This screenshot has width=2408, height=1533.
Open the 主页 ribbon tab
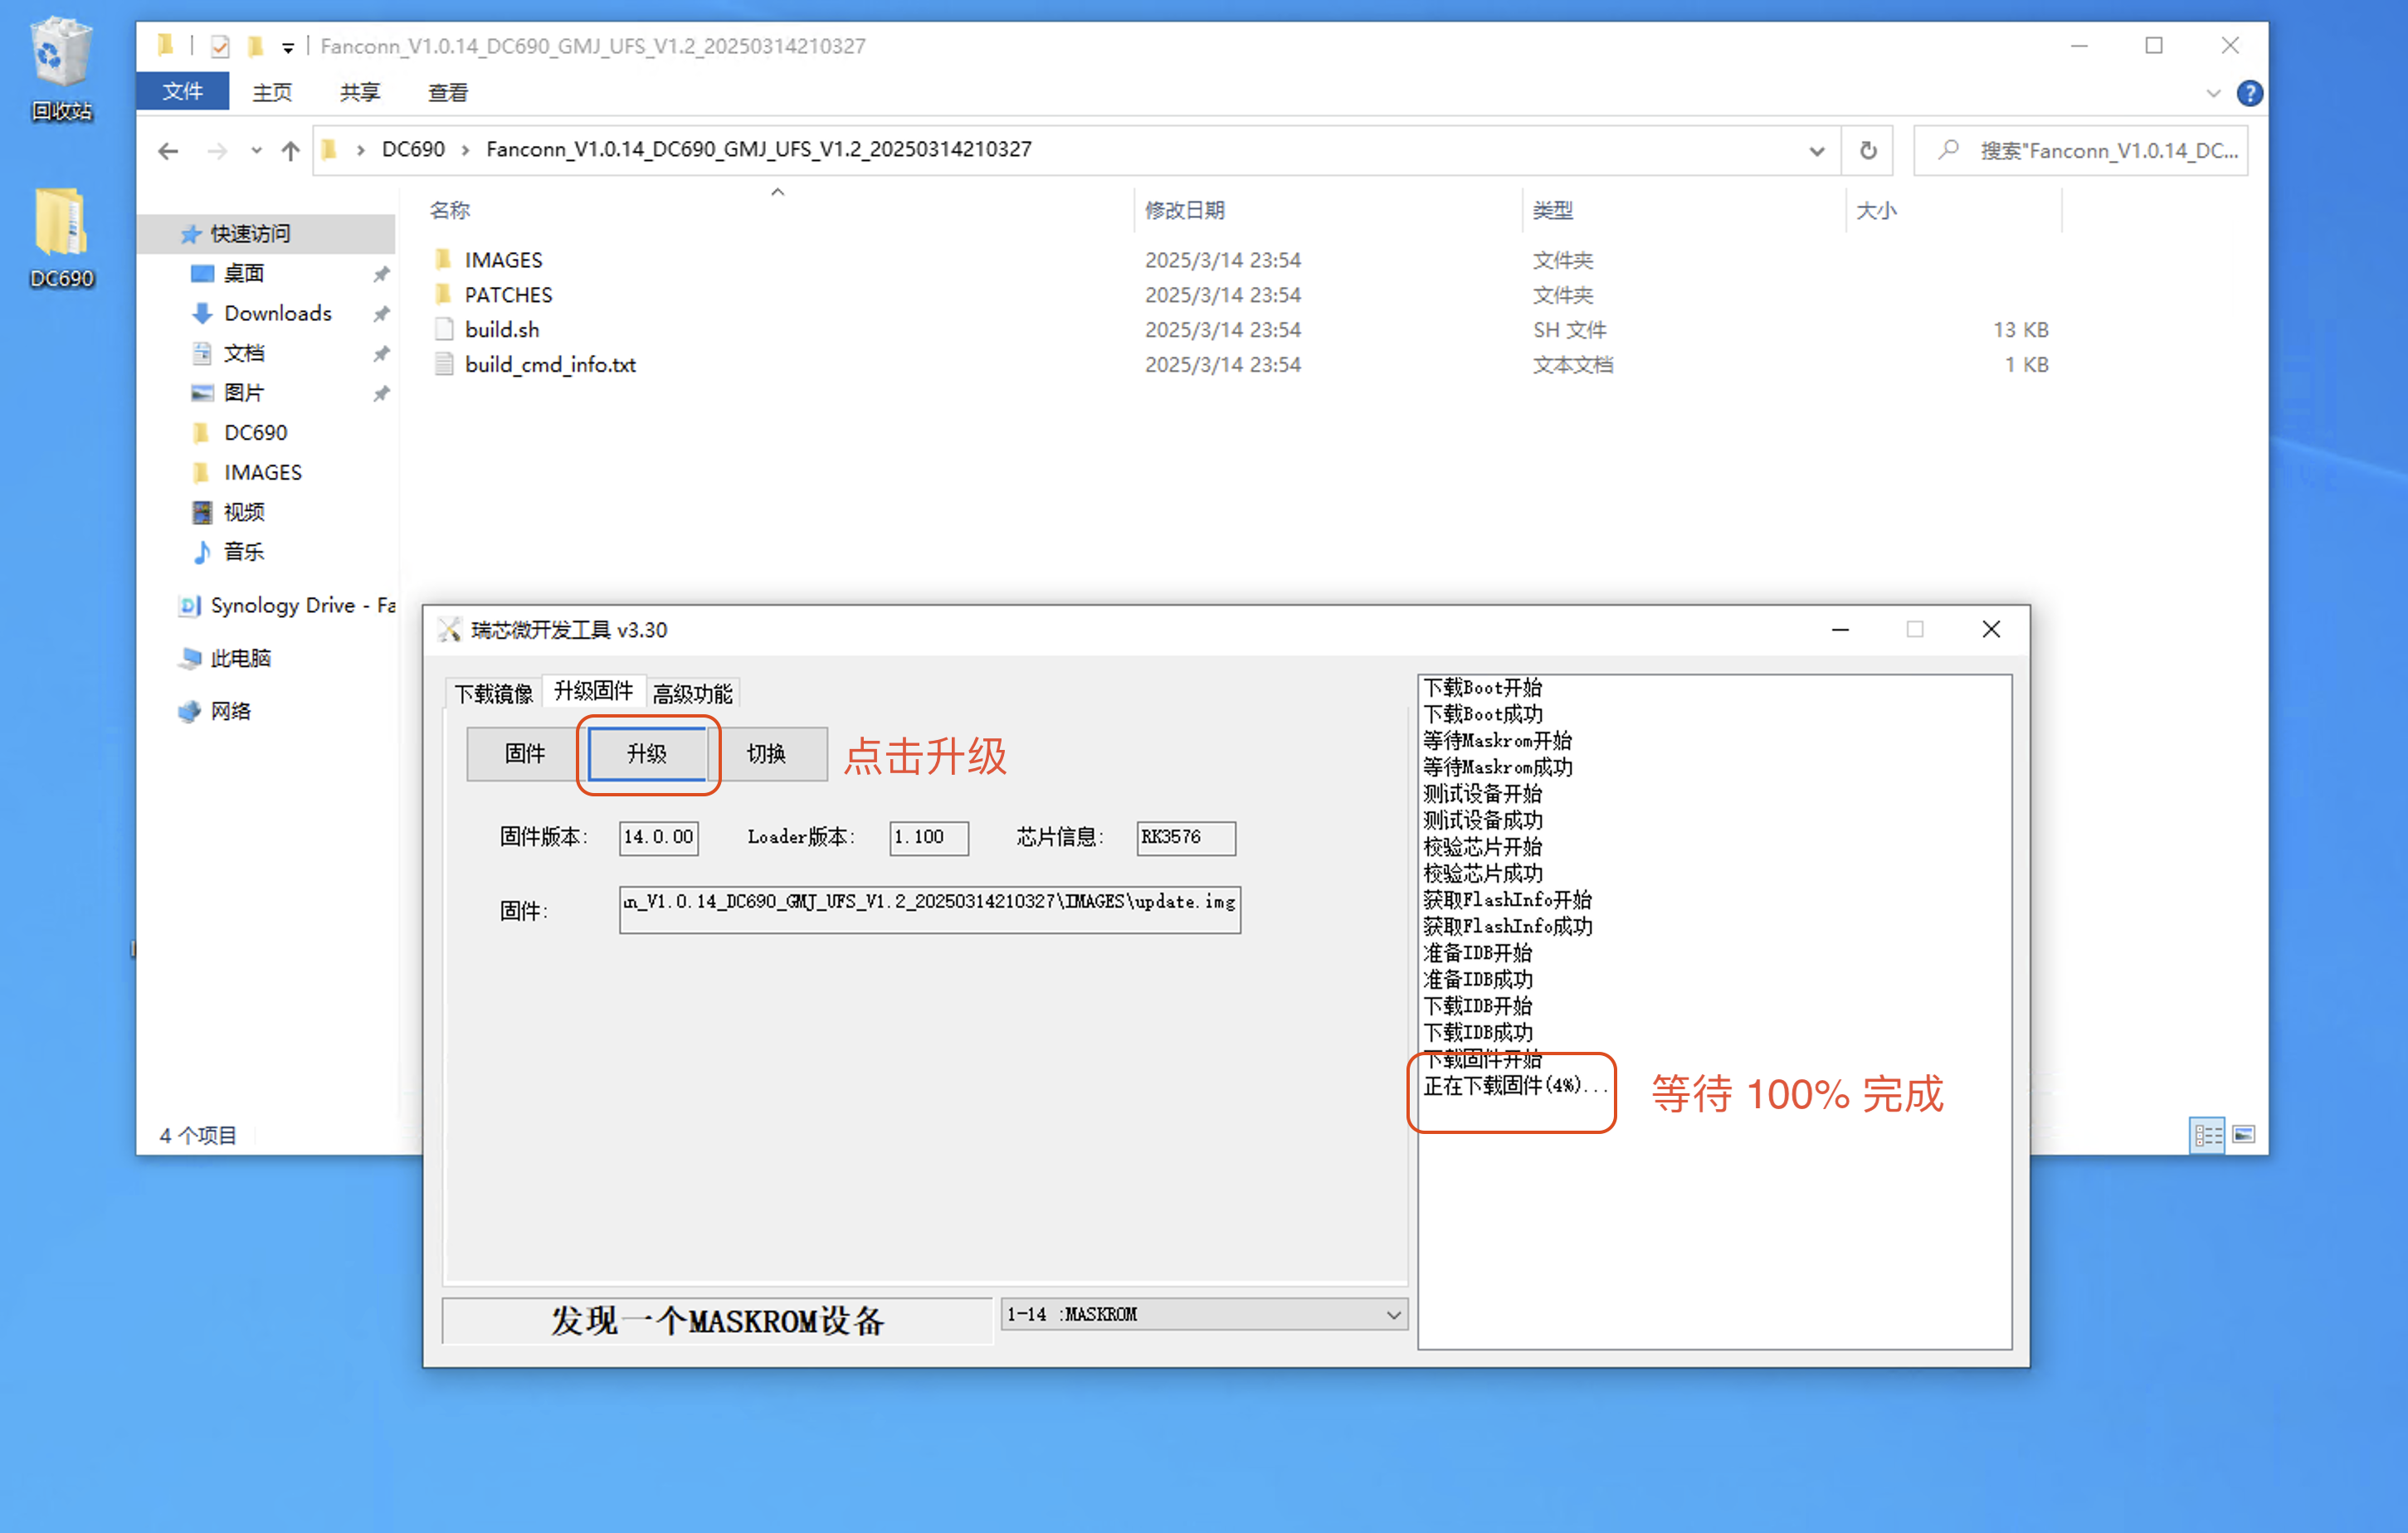tap(272, 92)
